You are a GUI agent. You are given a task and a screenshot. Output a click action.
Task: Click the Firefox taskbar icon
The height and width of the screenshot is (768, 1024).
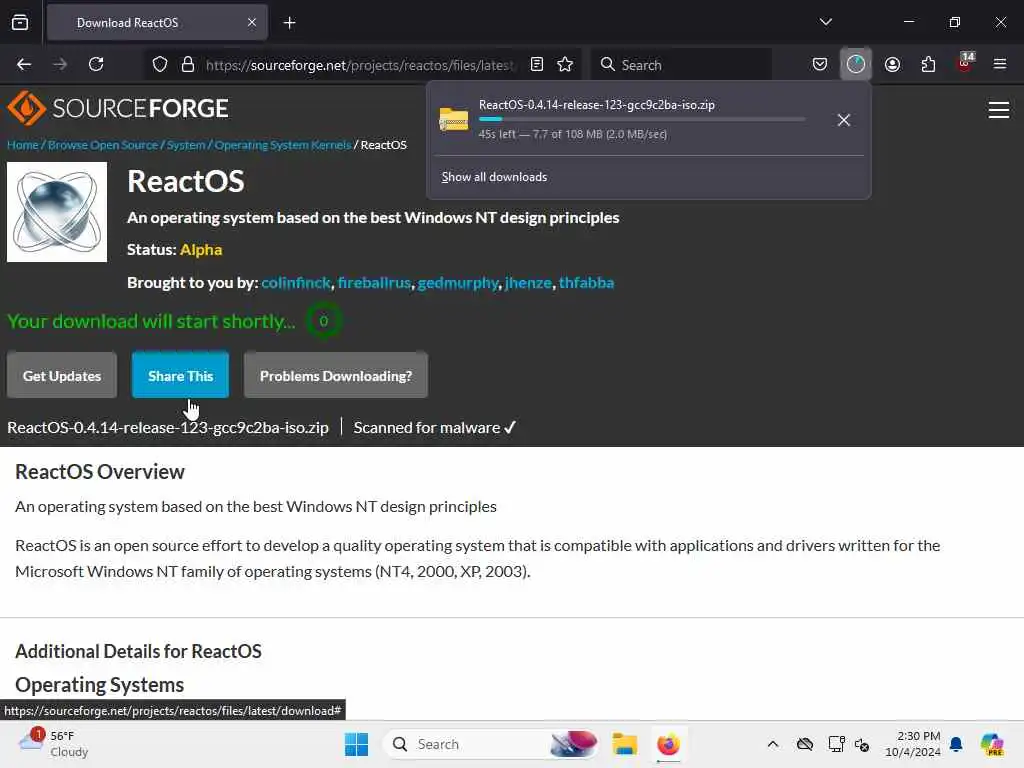click(668, 744)
